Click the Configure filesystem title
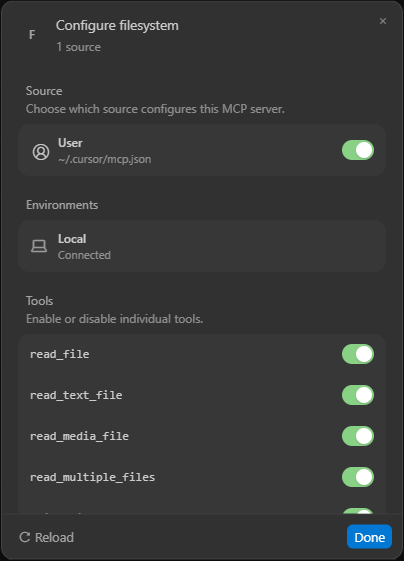The width and height of the screenshot is (404, 561). point(117,26)
